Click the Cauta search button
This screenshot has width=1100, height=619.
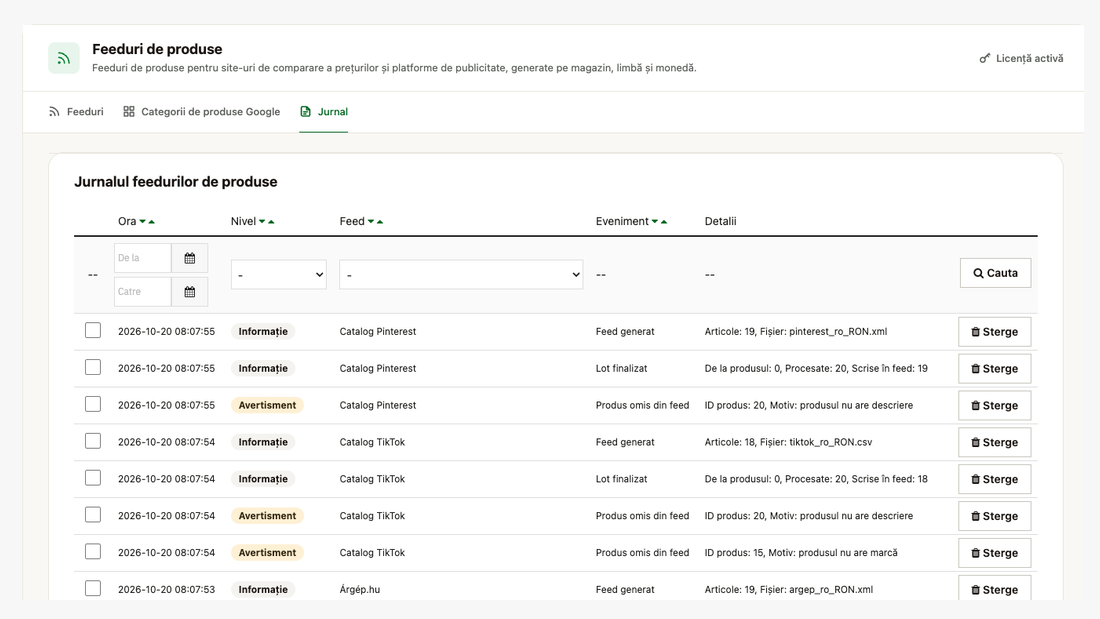[x=995, y=273]
